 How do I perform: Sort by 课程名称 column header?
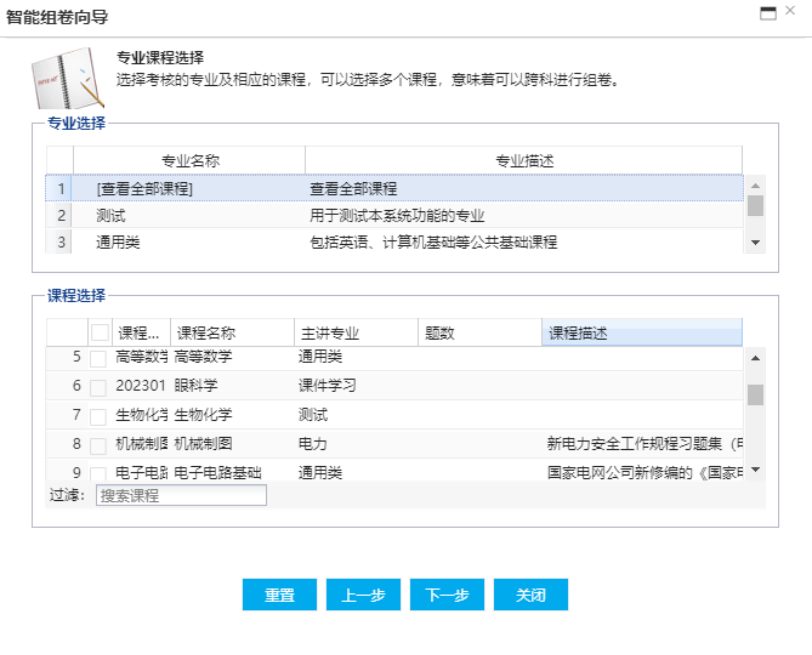[x=232, y=333]
